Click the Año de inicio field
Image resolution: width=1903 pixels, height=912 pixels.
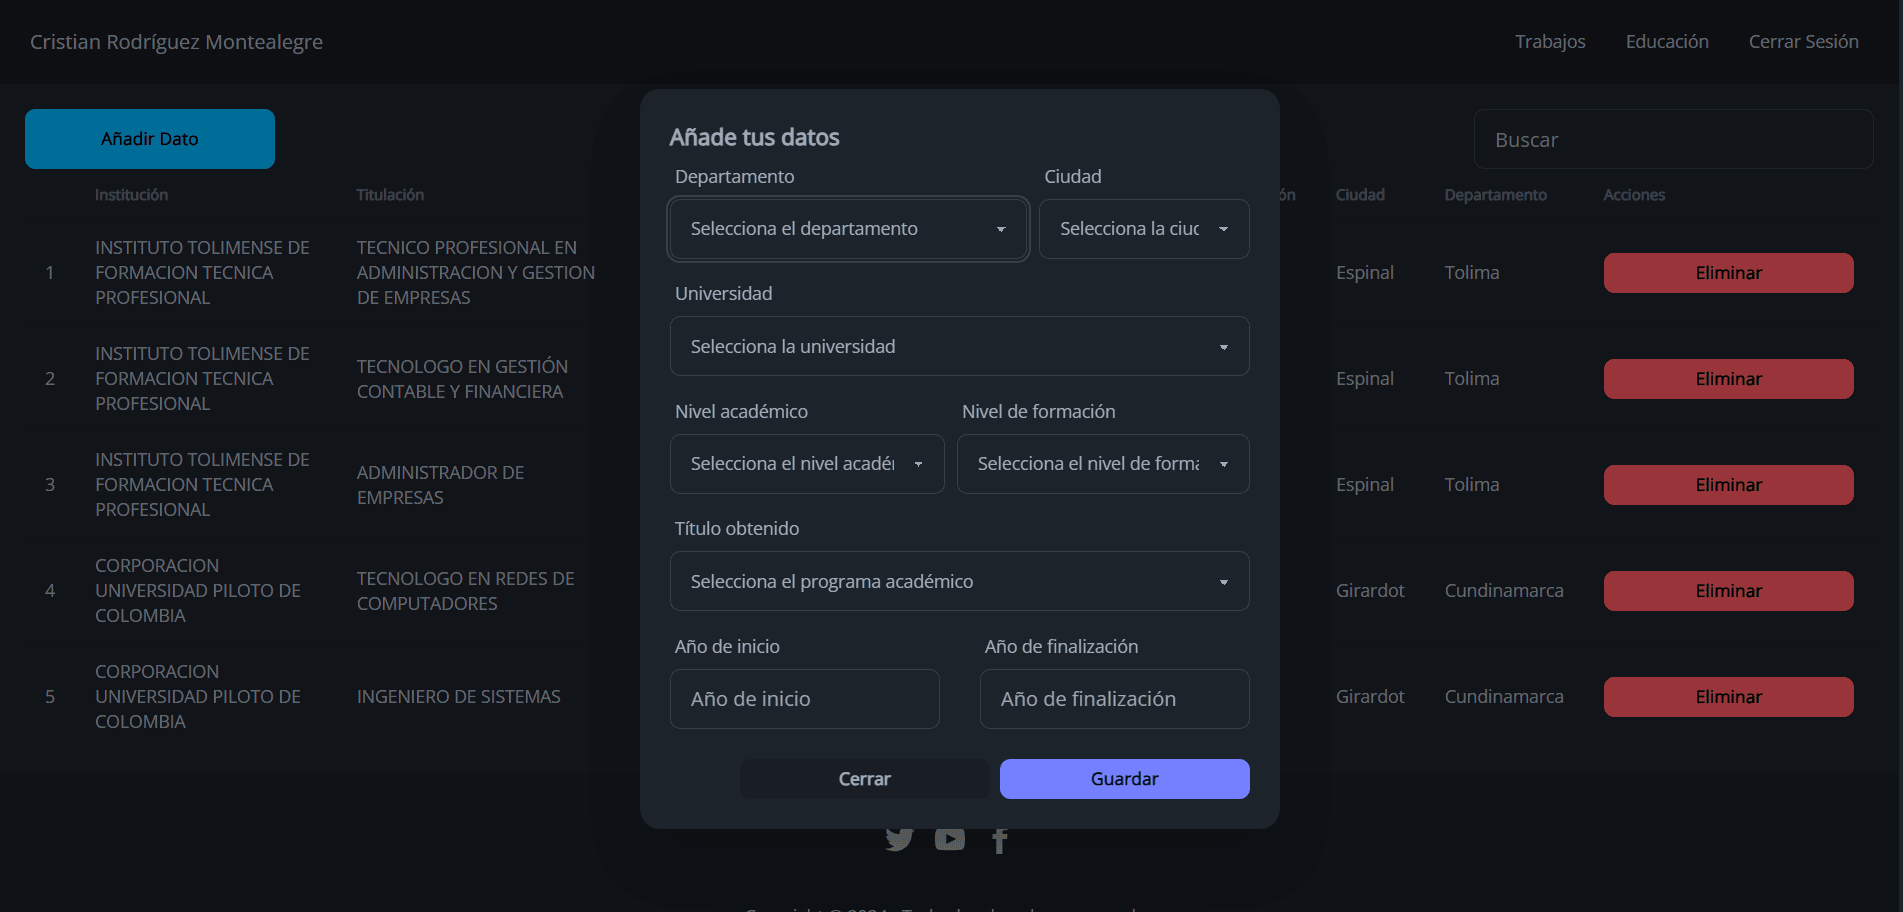click(x=805, y=699)
